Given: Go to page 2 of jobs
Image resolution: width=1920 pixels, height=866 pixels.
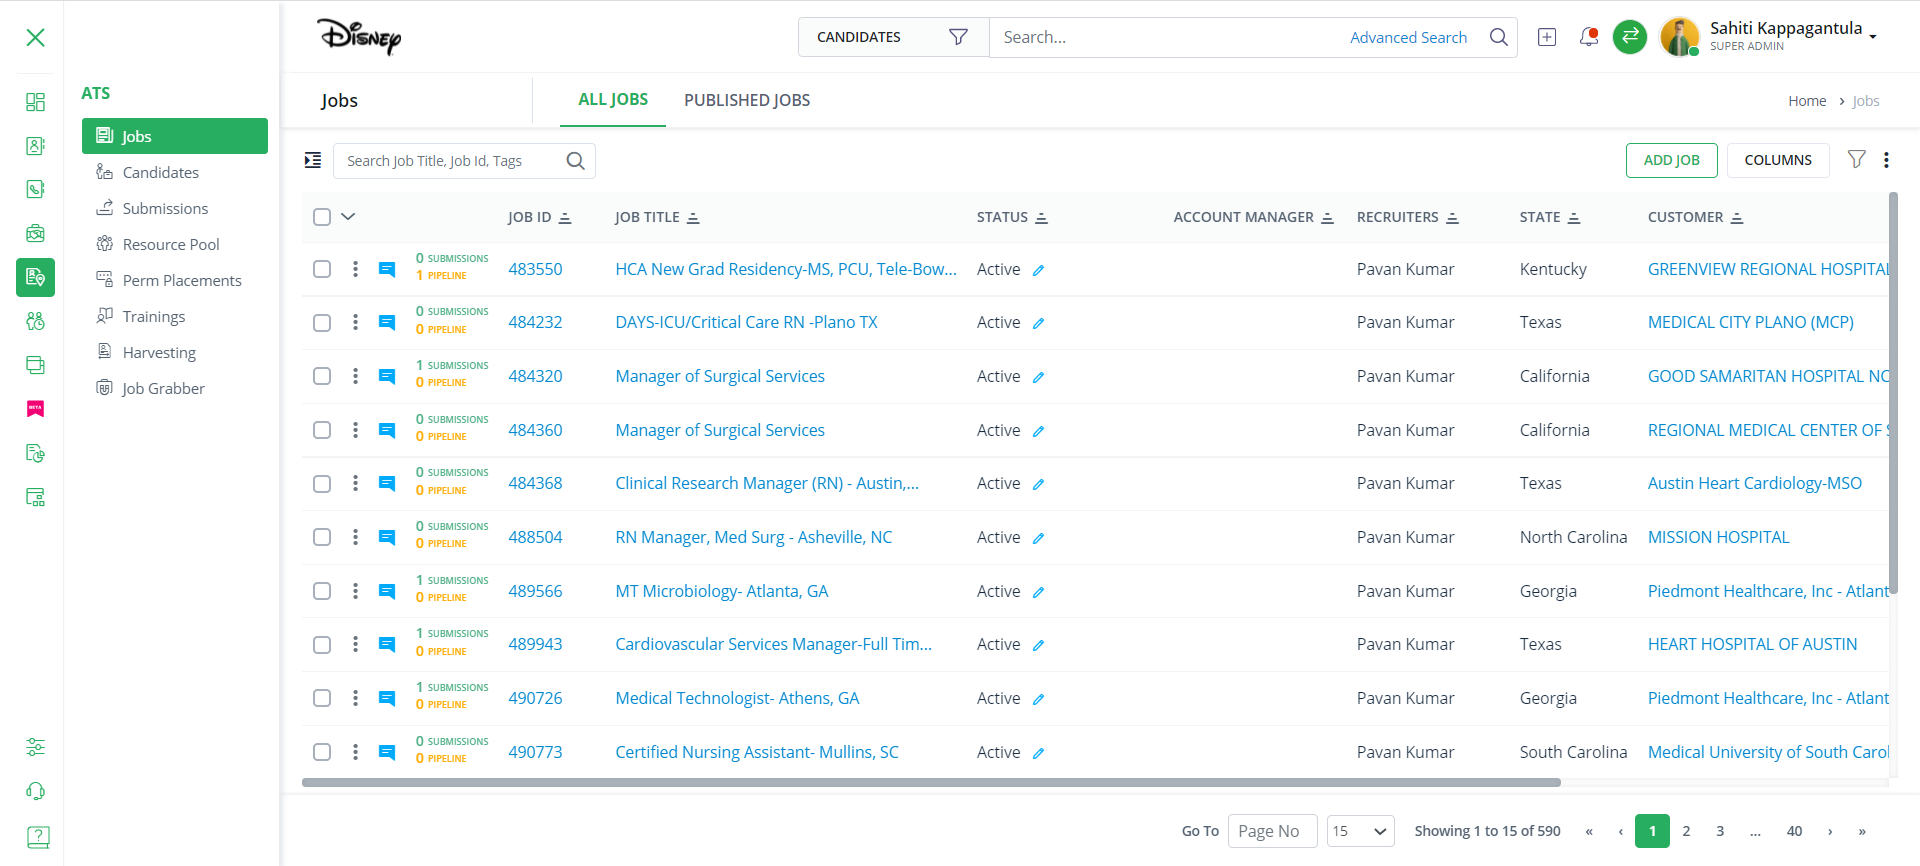Looking at the screenshot, I should click(1686, 831).
